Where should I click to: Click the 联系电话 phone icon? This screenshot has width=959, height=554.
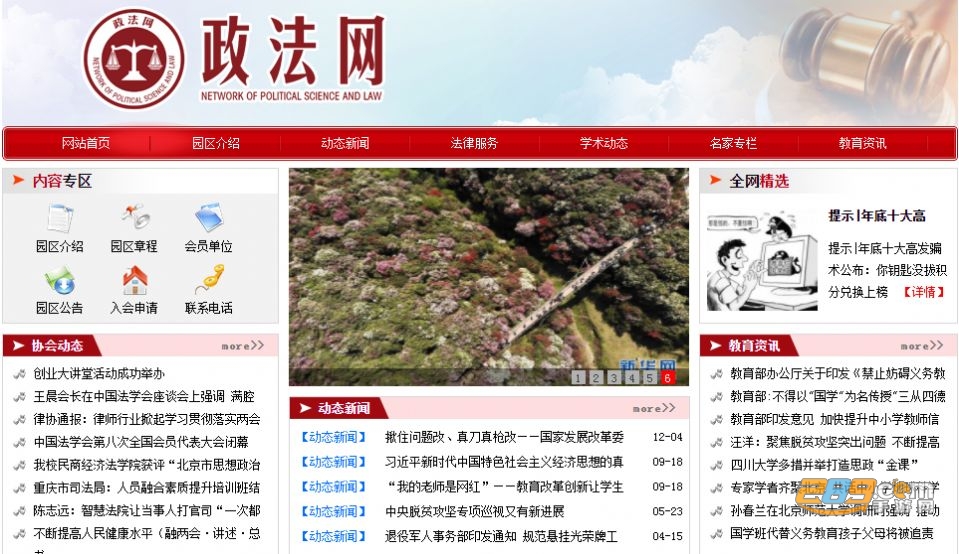(x=208, y=279)
